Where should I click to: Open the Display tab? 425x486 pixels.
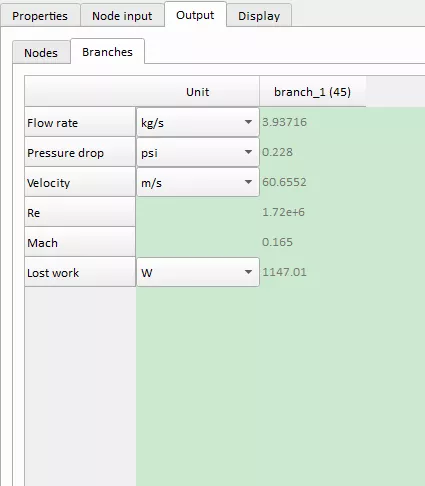tap(259, 16)
